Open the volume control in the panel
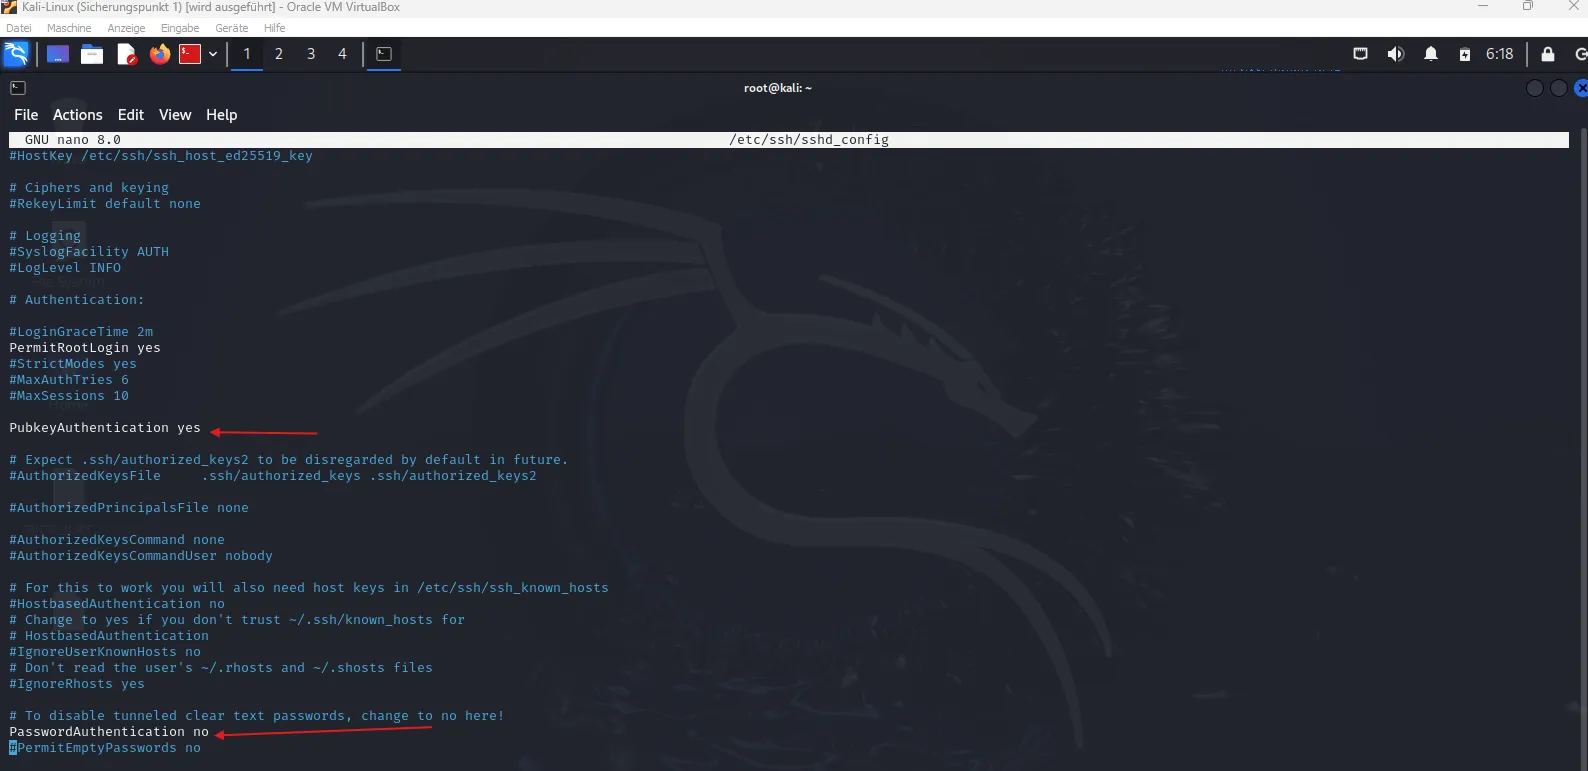The image size is (1588, 771). (1395, 54)
